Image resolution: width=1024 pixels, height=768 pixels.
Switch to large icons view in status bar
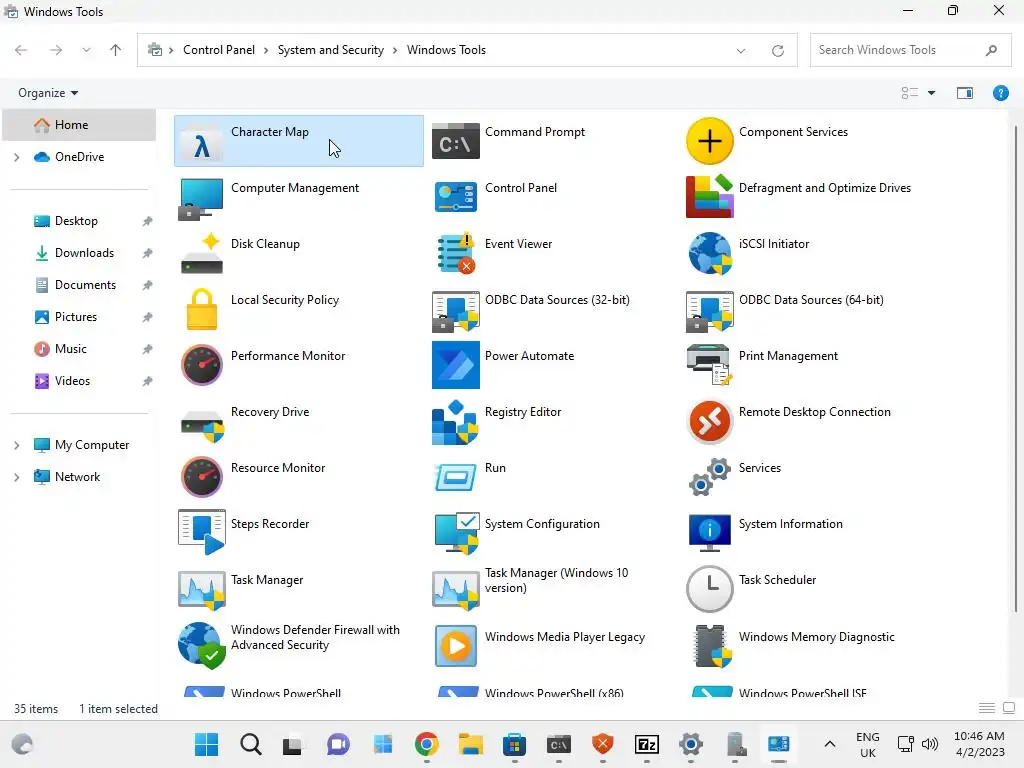pyautogui.click(x=1009, y=709)
